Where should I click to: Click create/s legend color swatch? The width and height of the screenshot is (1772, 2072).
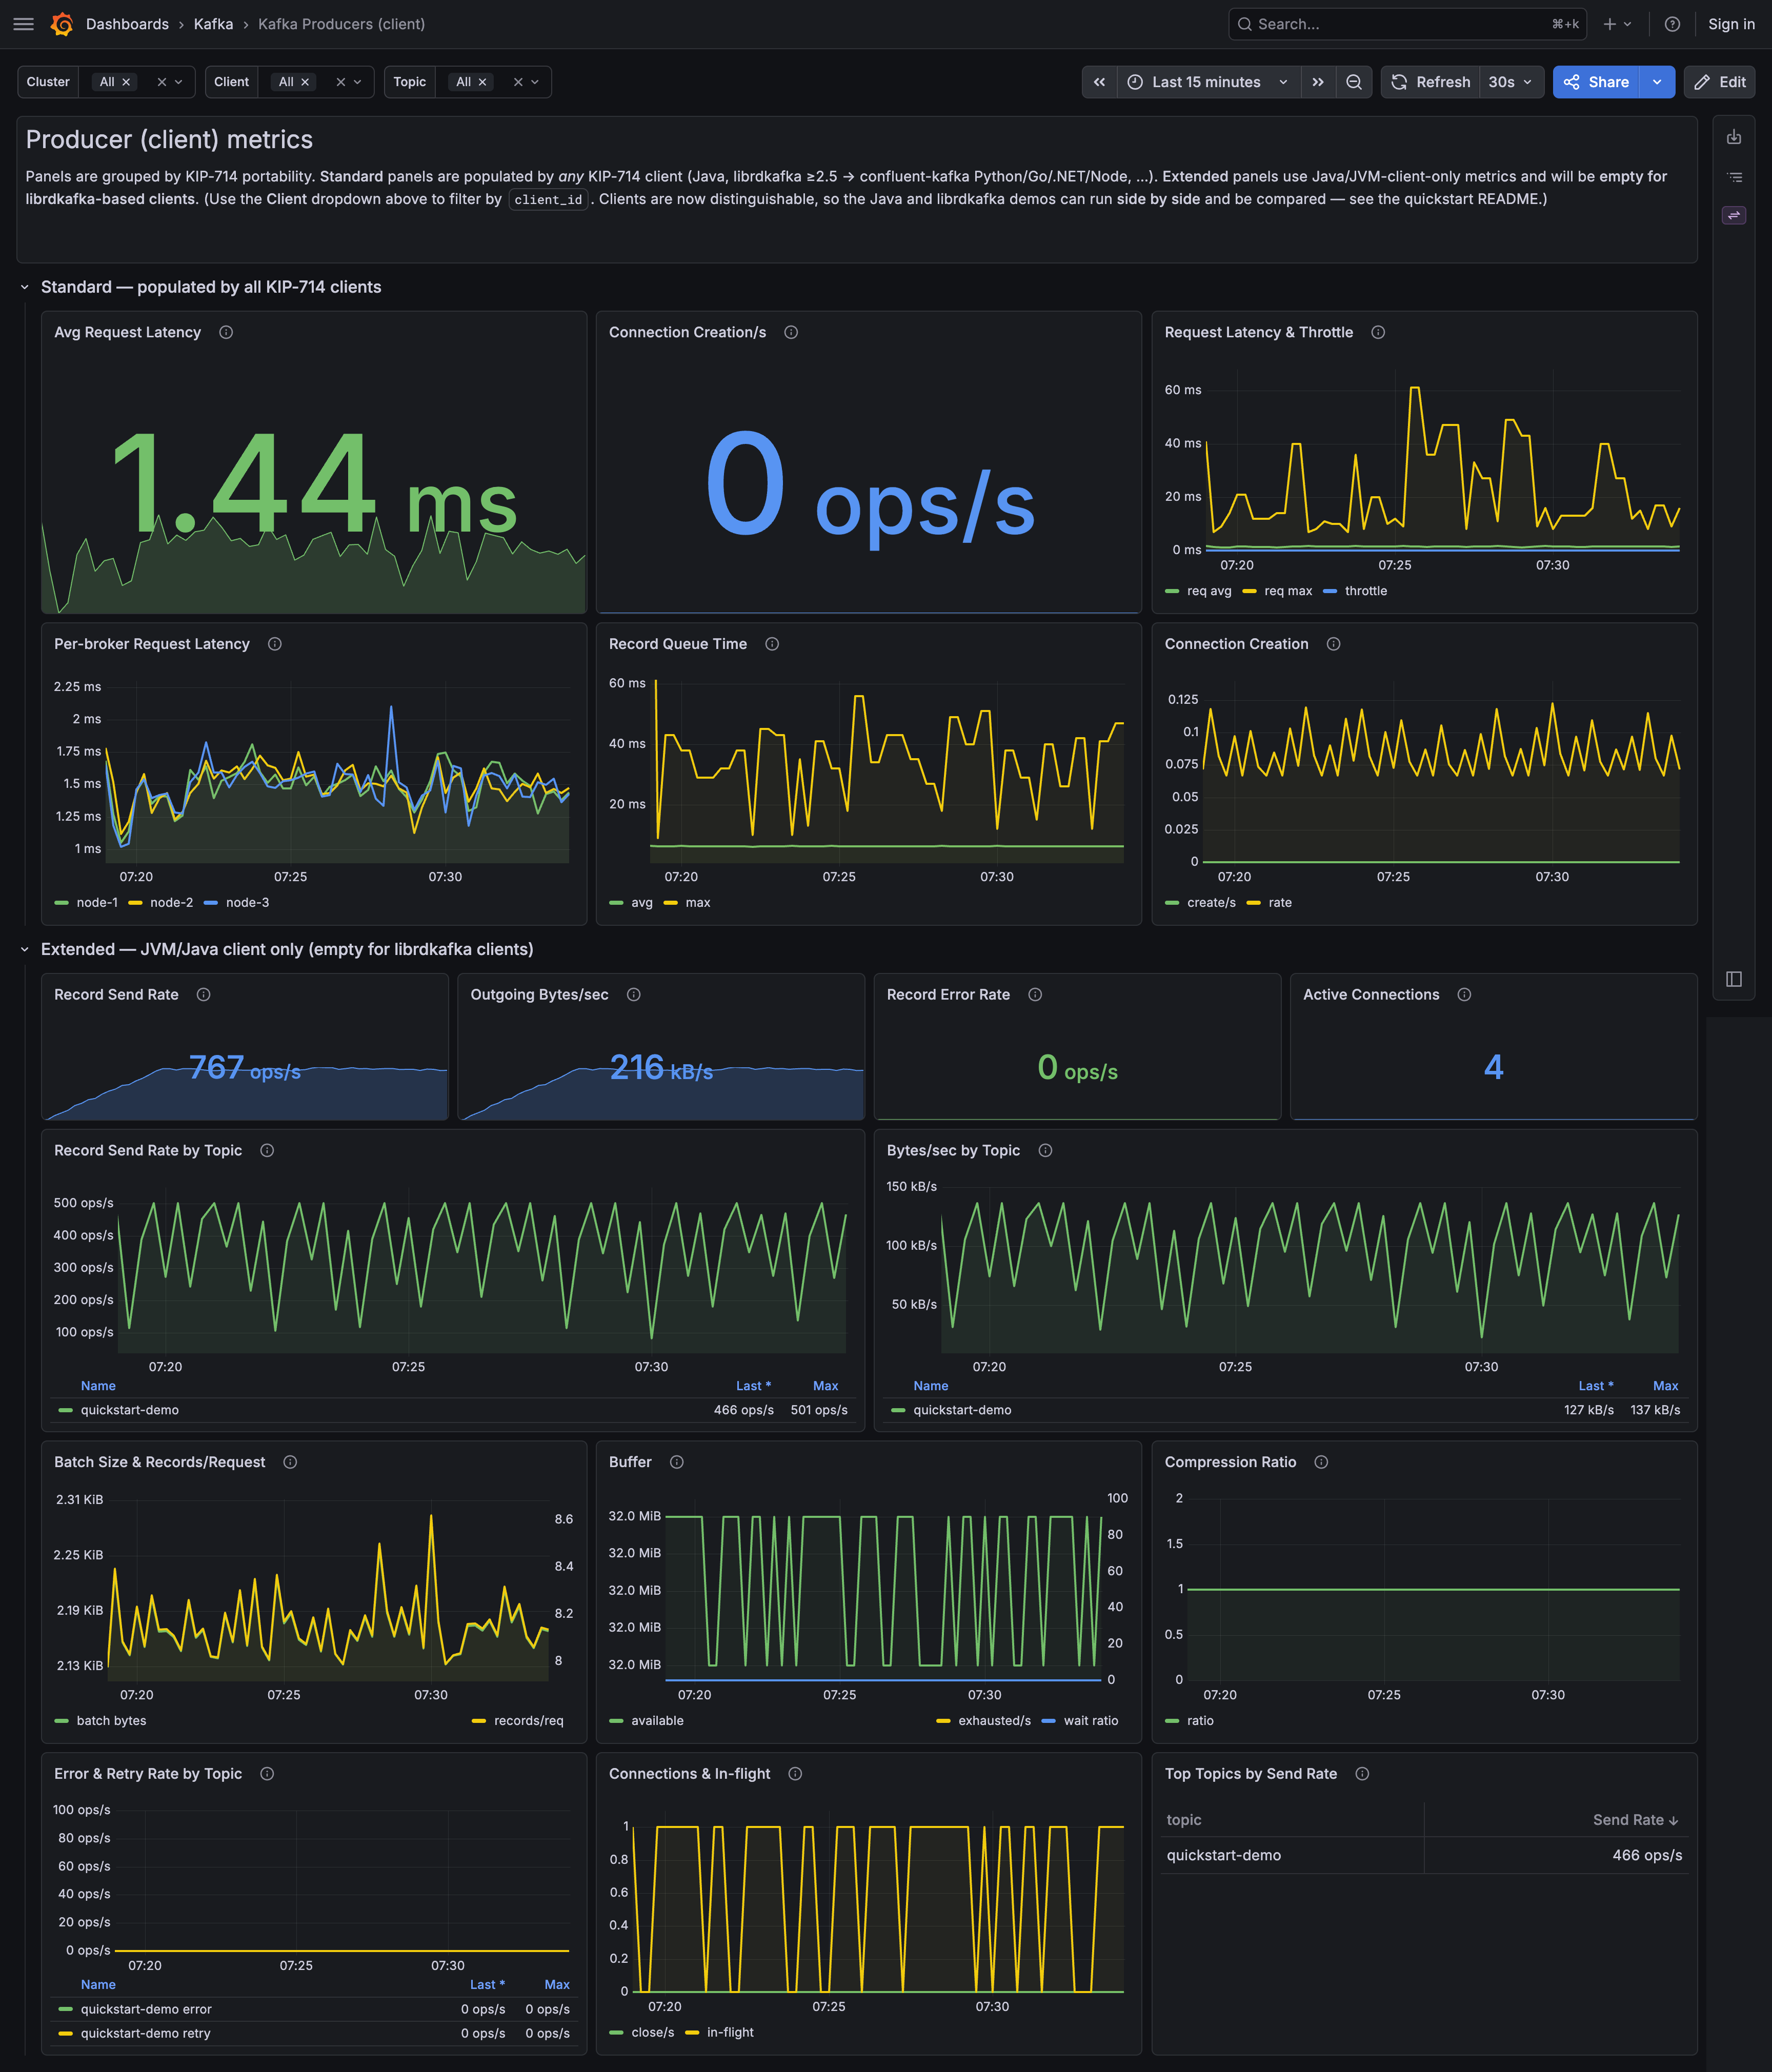[x=1172, y=903]
